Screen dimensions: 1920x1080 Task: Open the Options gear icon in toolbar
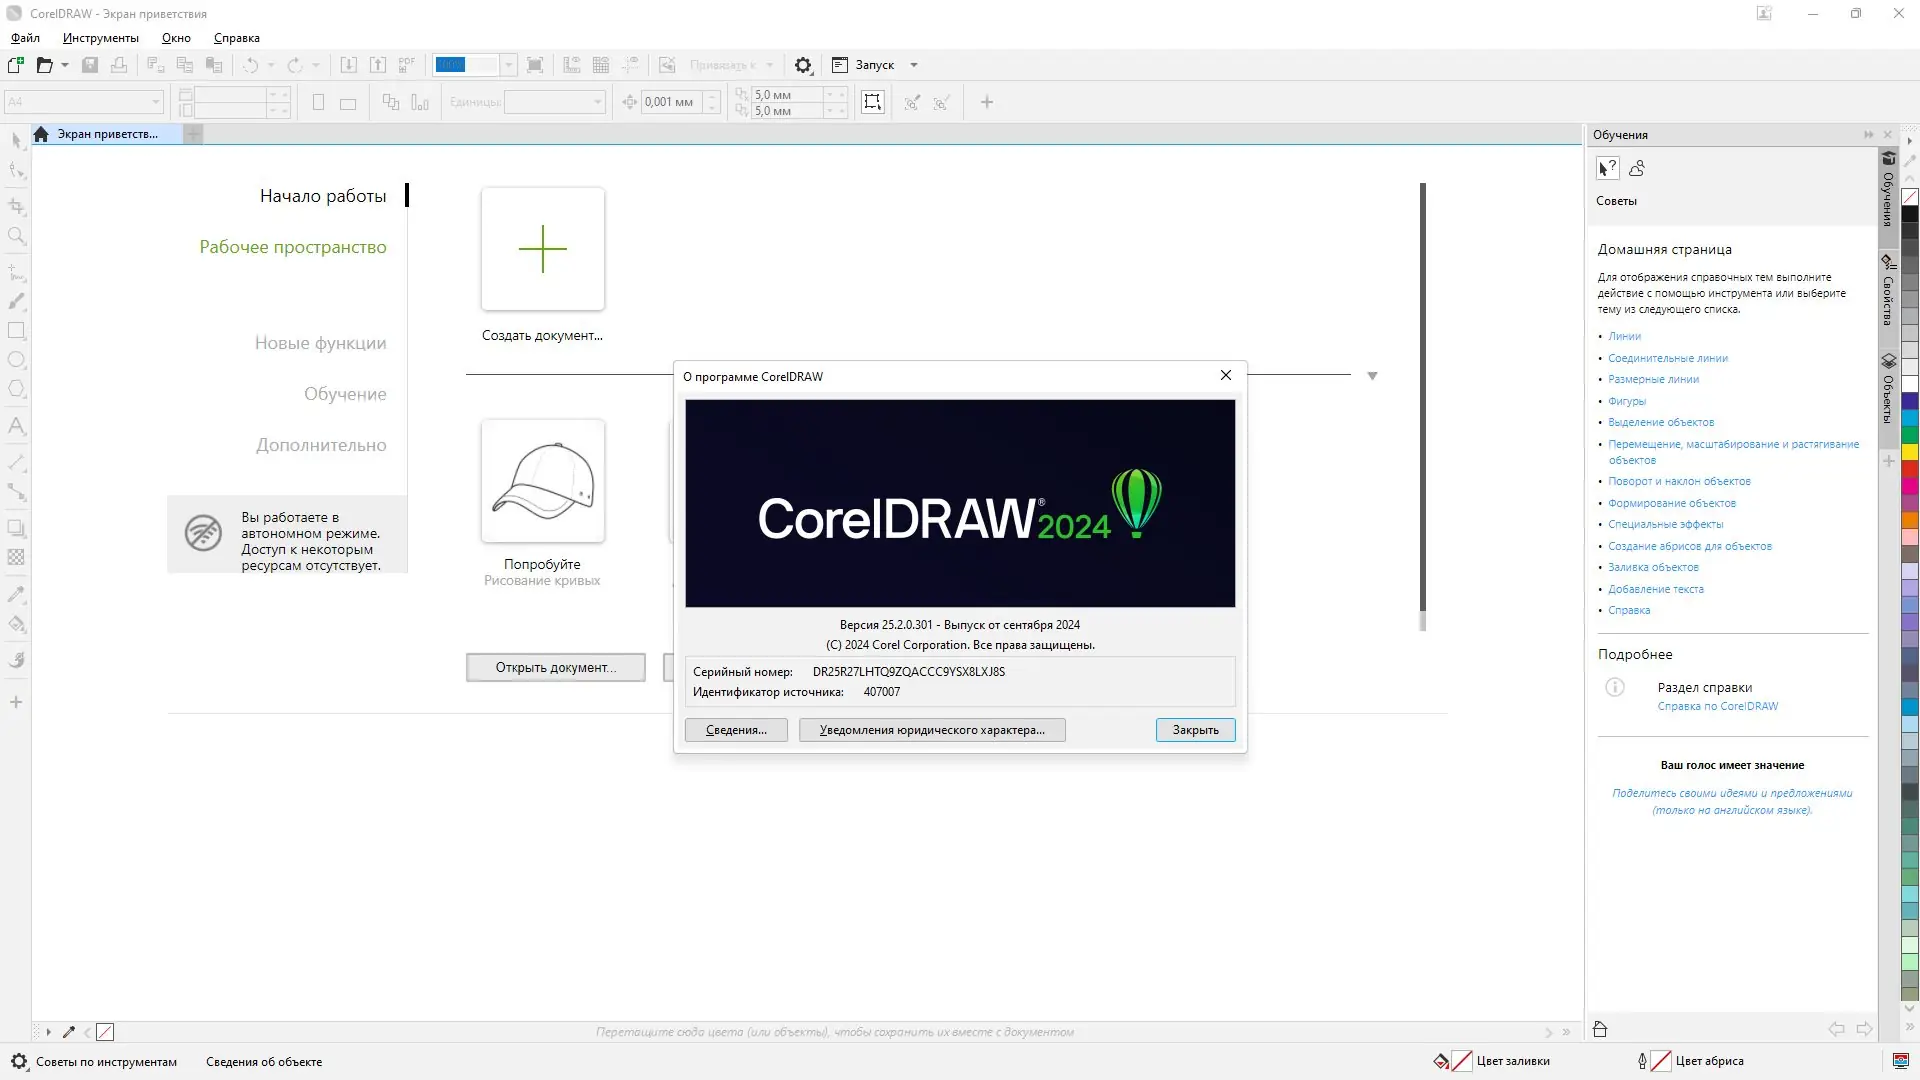(x=803, y=65)
